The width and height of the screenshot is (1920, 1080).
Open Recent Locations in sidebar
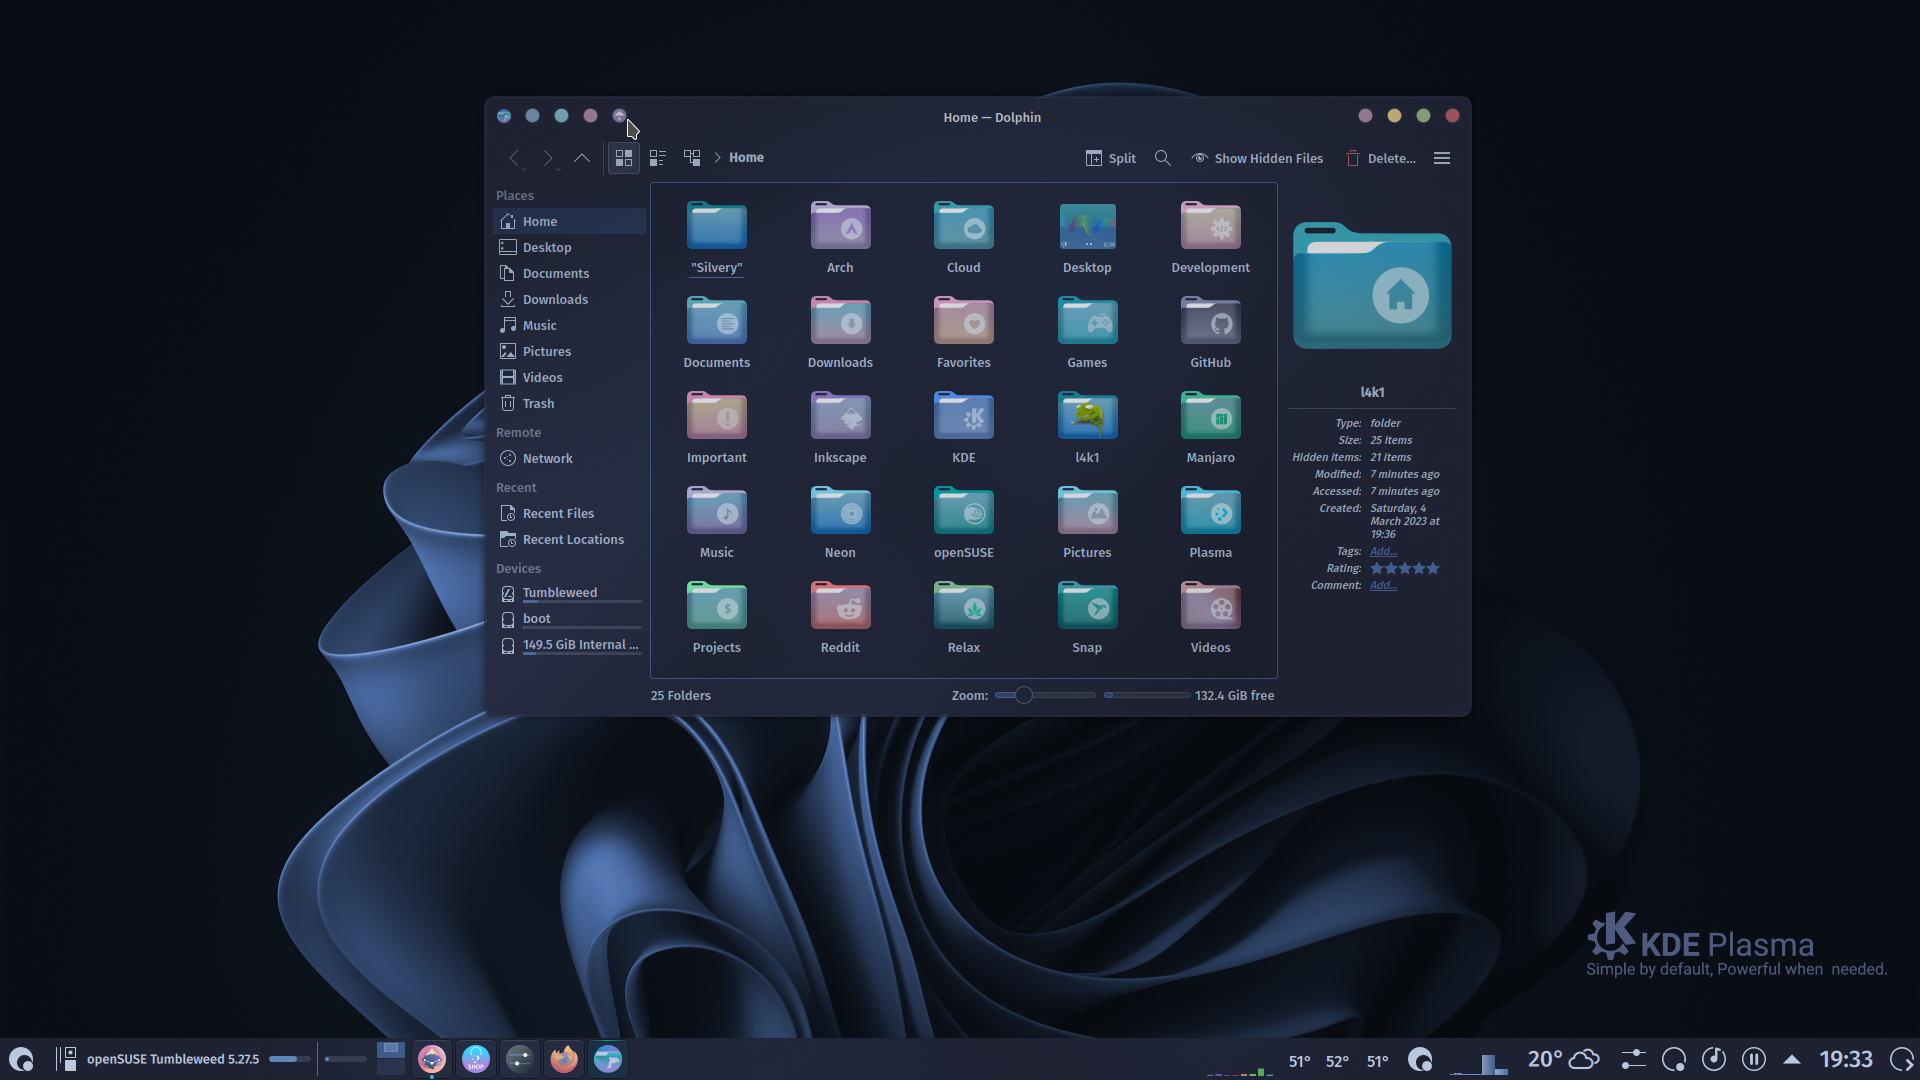tap(569, 539)
